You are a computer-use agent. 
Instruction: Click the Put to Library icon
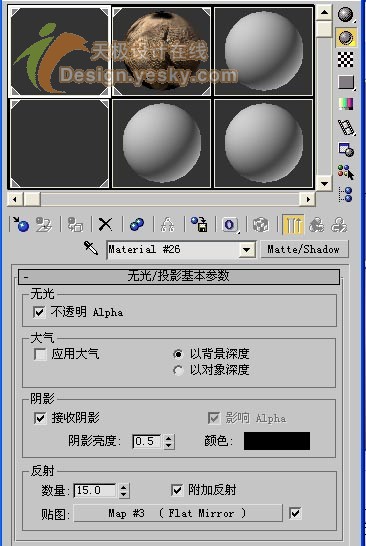pos(199,225)
